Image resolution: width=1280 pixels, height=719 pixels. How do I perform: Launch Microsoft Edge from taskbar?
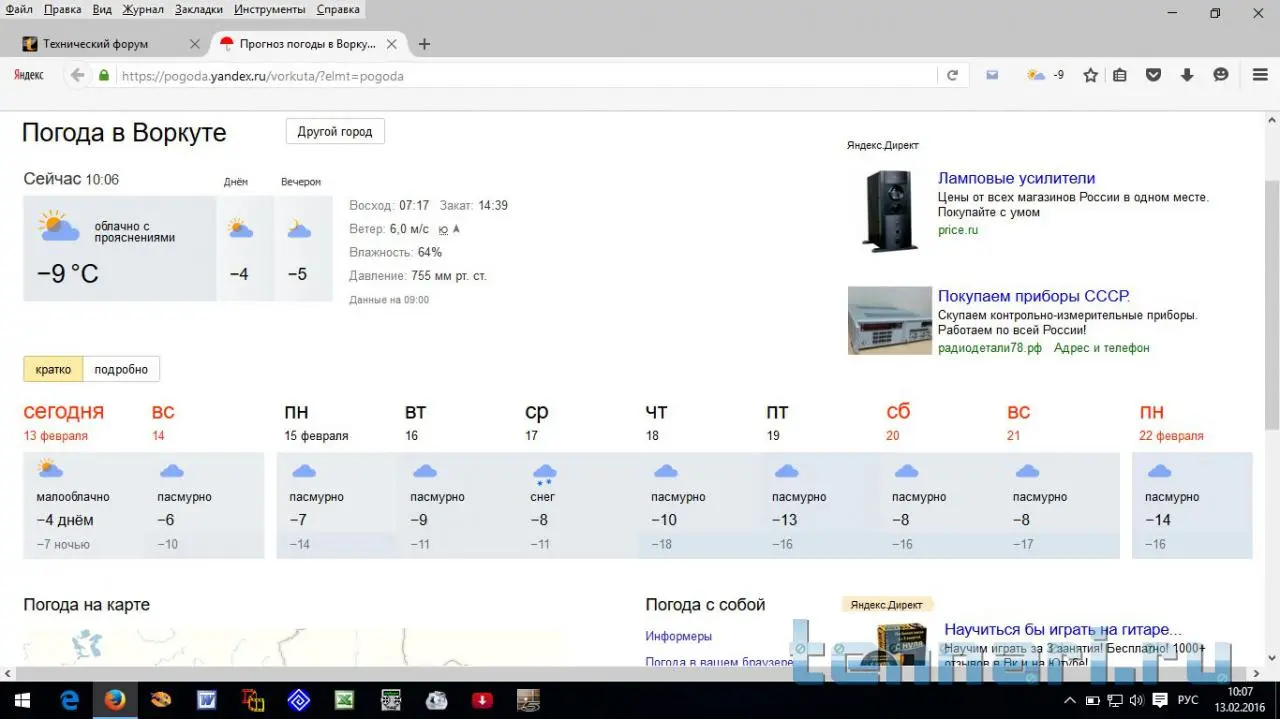69,700
